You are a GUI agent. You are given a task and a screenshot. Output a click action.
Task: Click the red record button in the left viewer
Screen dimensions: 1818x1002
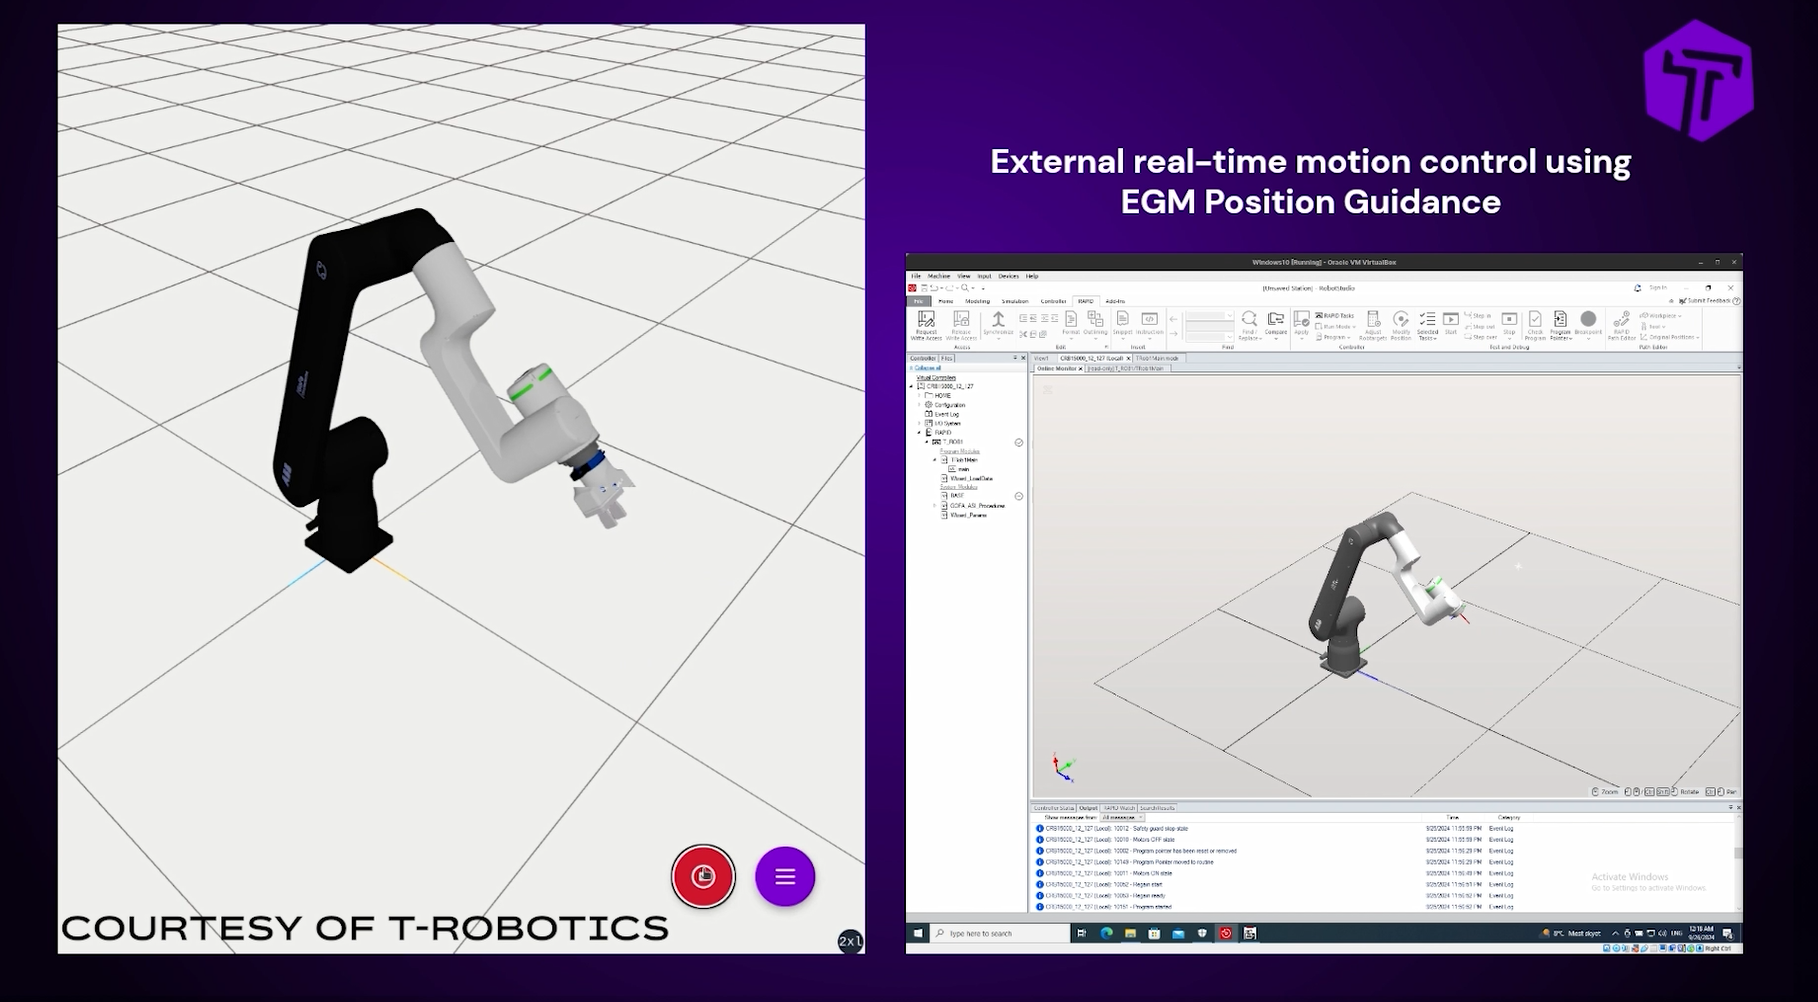[703, 876]
